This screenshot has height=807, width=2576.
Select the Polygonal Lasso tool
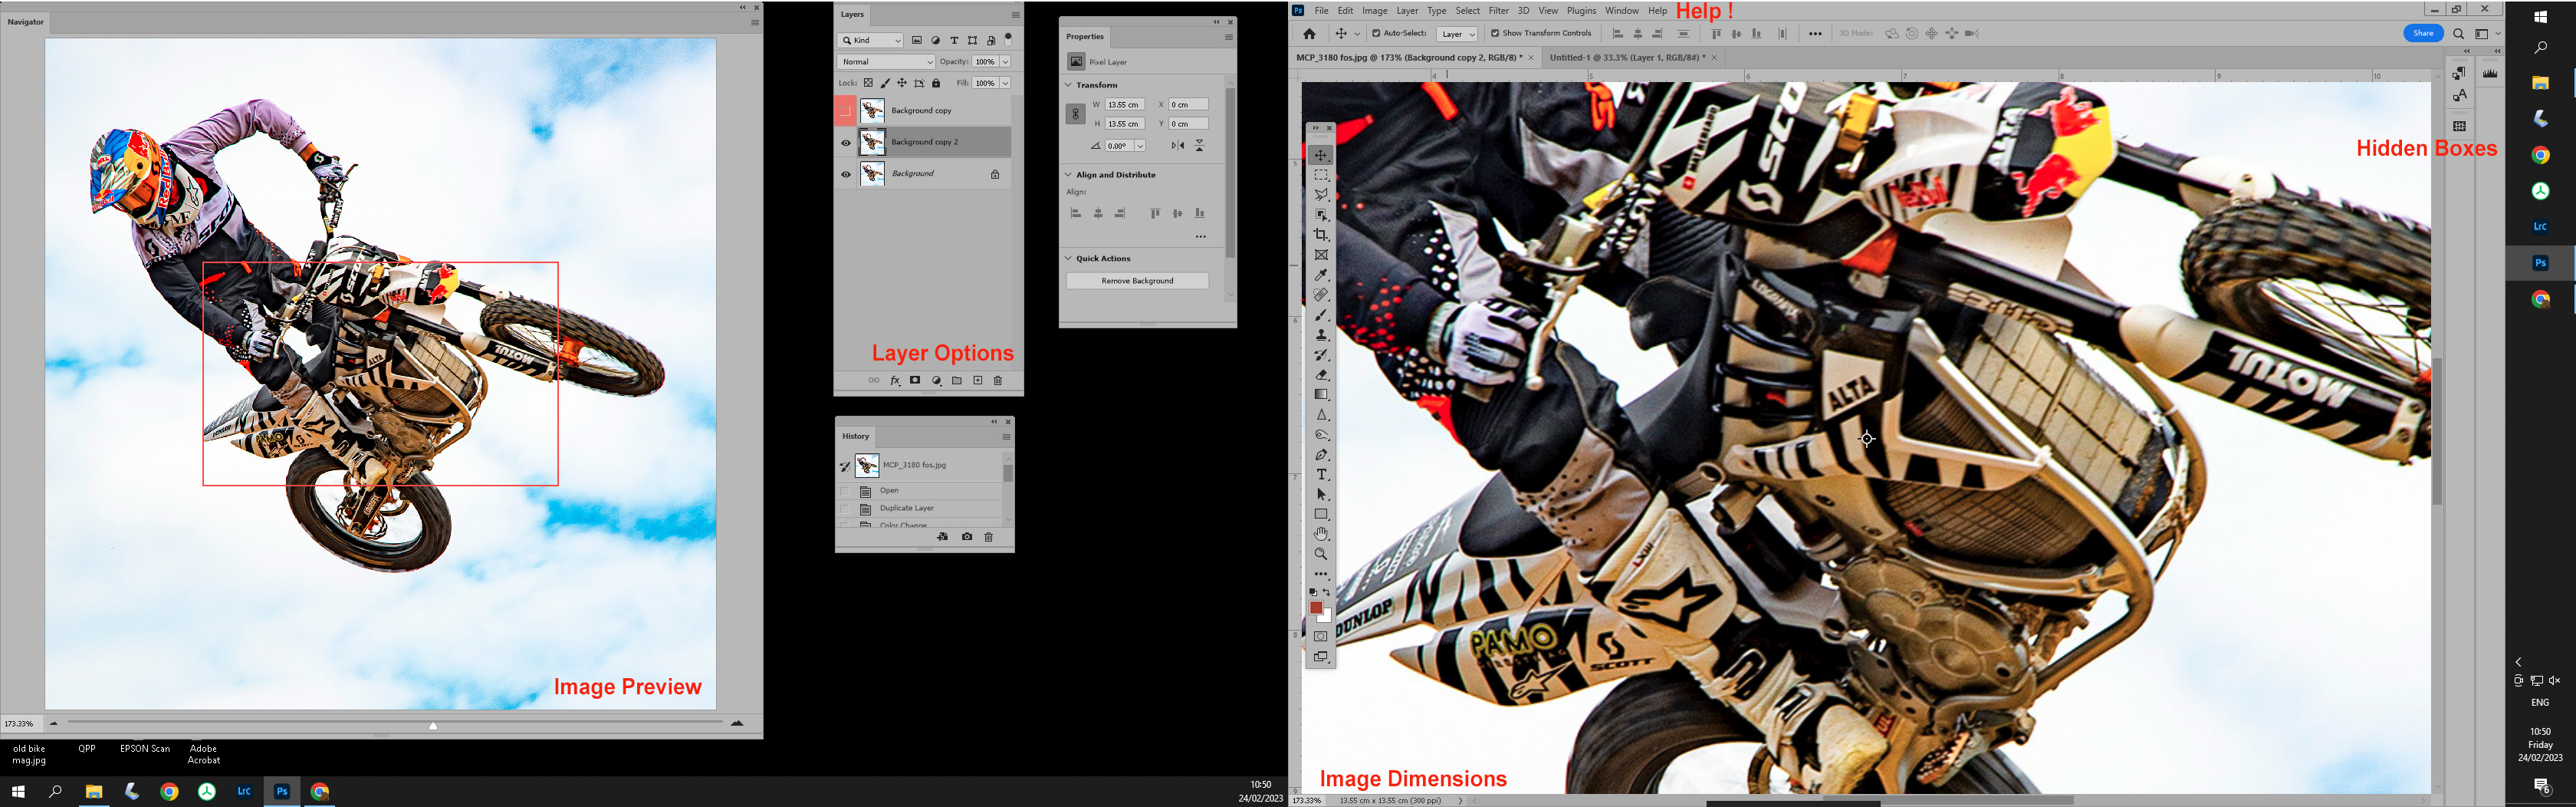(1321, 195)
